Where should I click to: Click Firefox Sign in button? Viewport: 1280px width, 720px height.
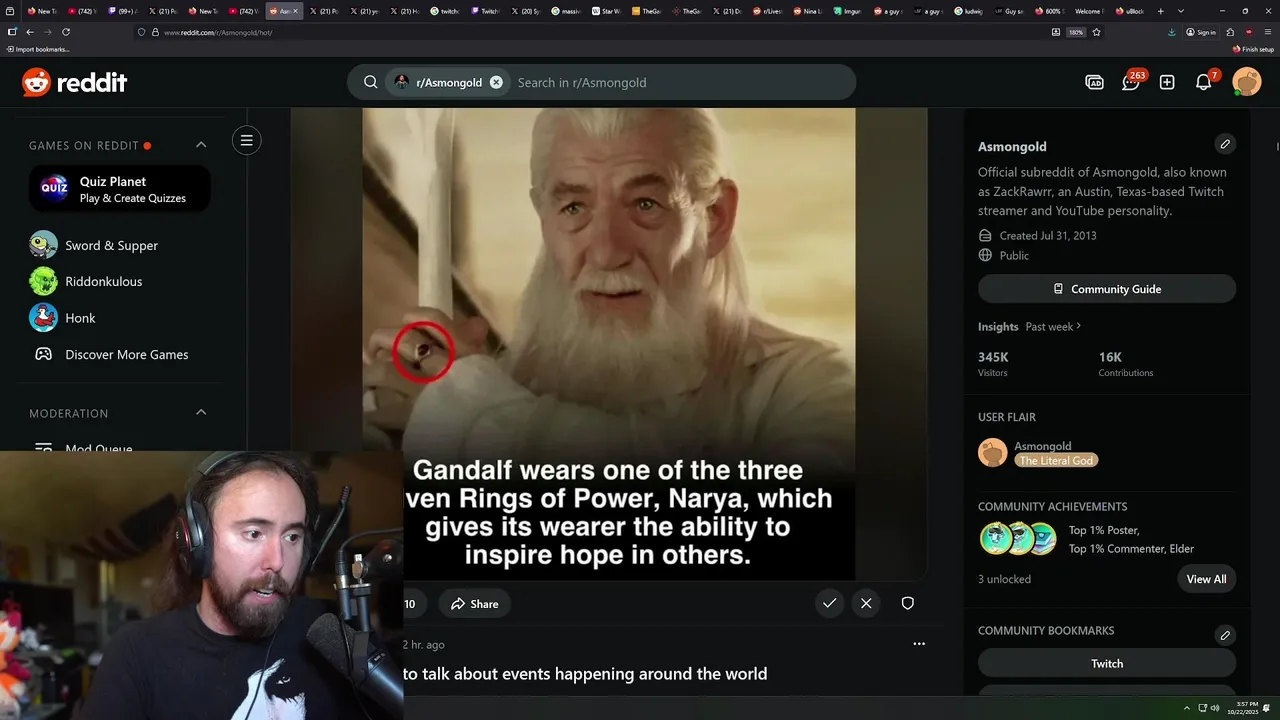point(1201,32)
